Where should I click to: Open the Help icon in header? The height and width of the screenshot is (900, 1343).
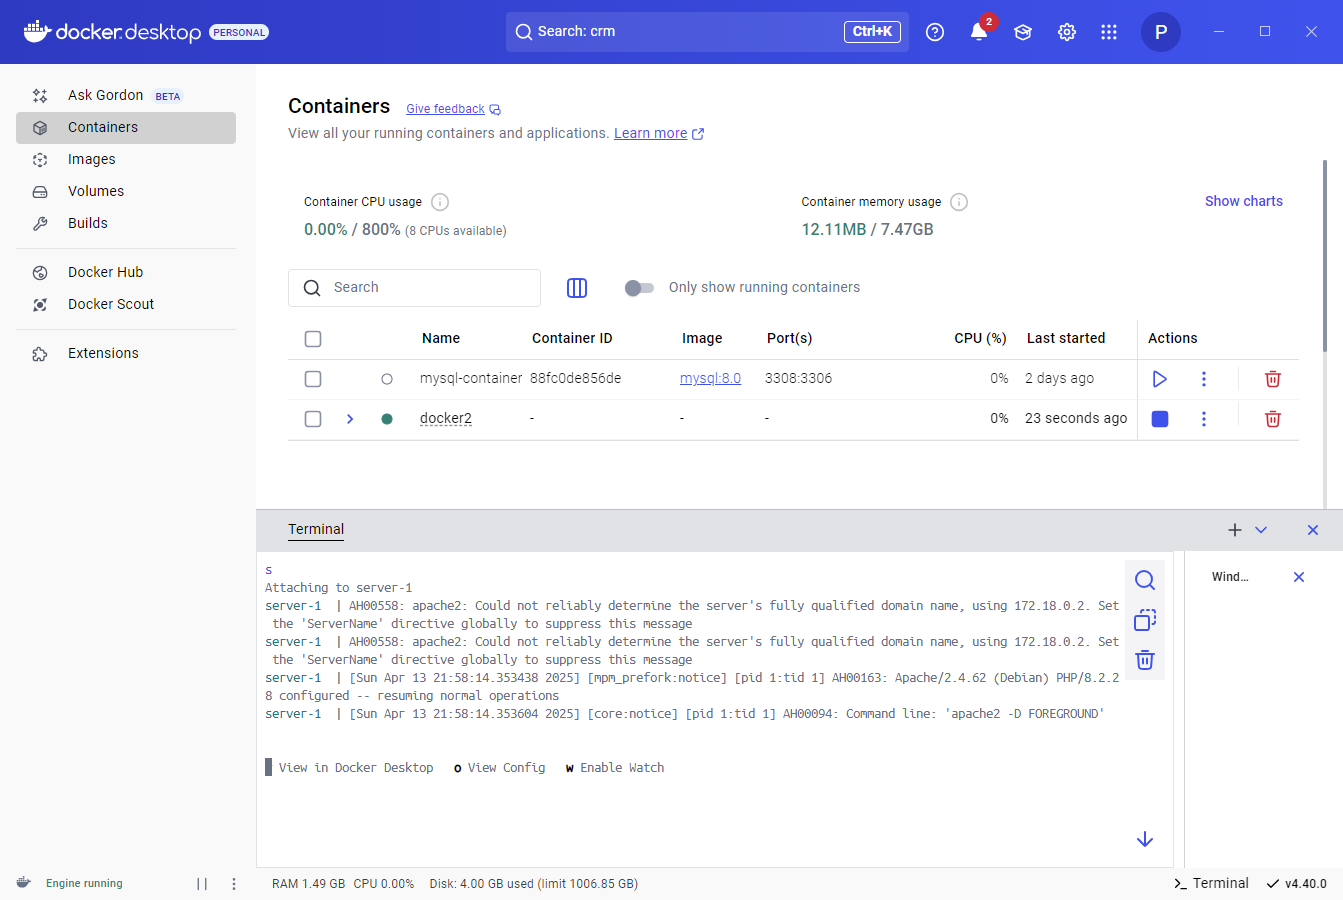pyautogui.click(x=935, y=32)
